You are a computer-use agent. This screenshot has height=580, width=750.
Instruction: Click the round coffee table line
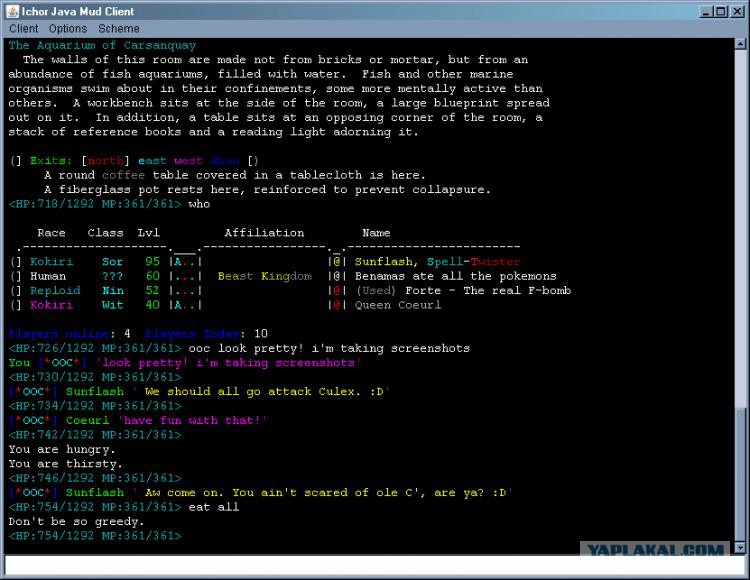pos(234,175)
